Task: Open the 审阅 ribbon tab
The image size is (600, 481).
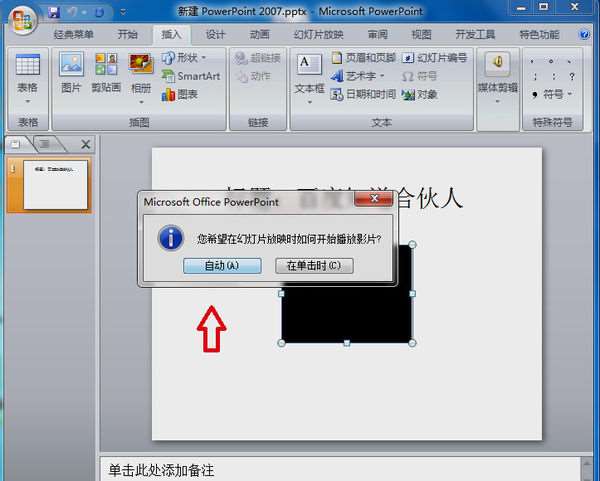Action: pos(378,35)
